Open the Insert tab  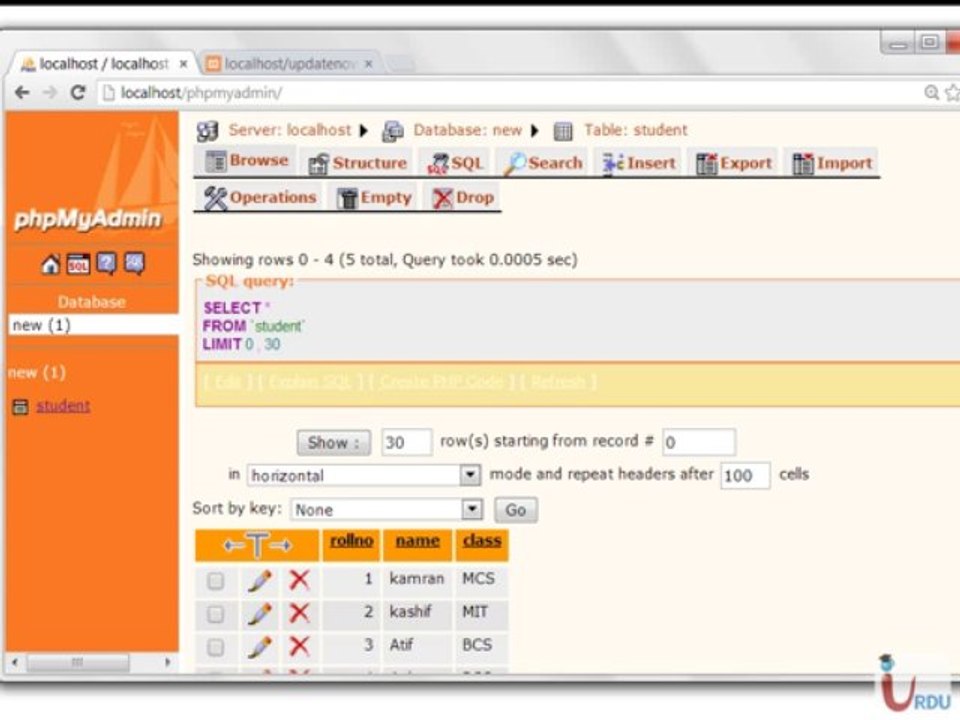639,163
